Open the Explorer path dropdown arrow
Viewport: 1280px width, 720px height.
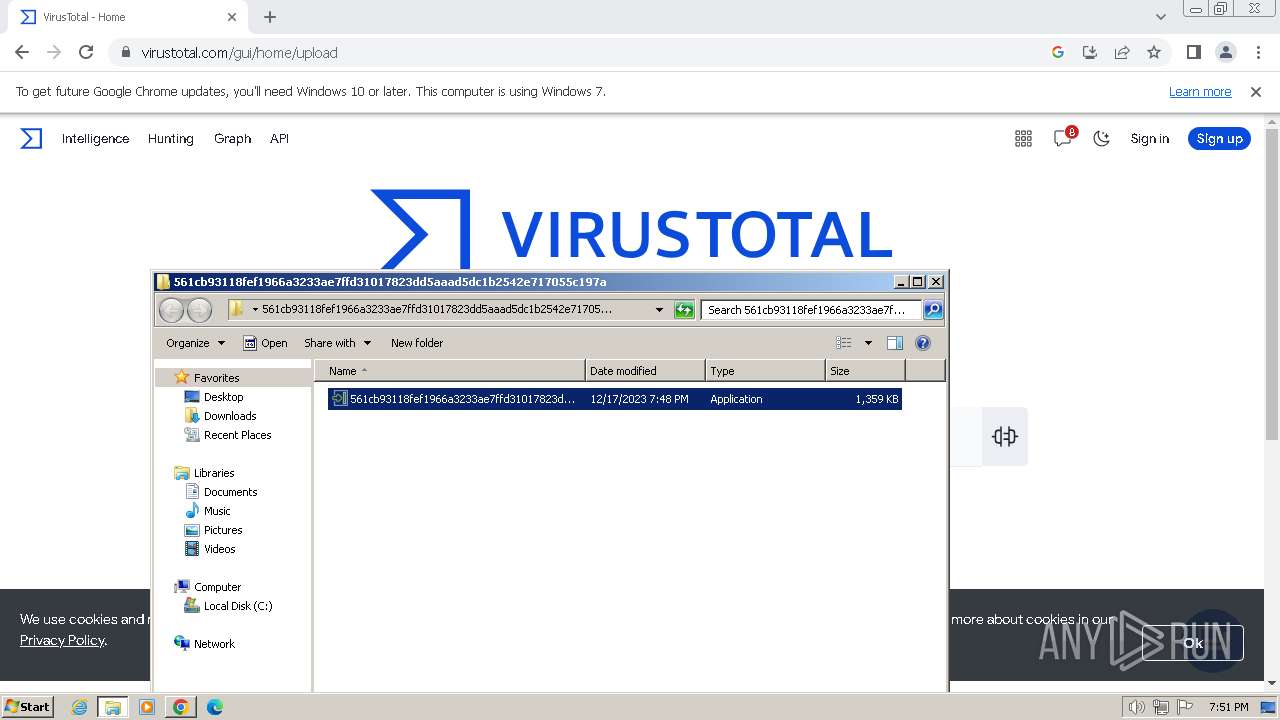[x=659, y=310]
